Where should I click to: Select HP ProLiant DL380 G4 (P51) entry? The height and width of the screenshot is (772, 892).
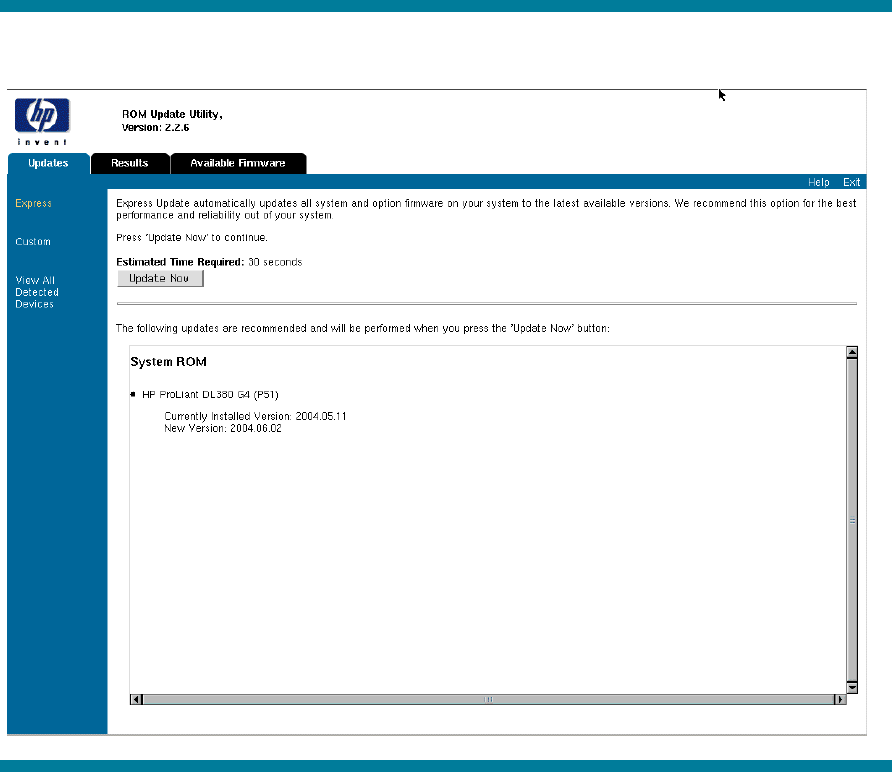[x=210, y=394]
